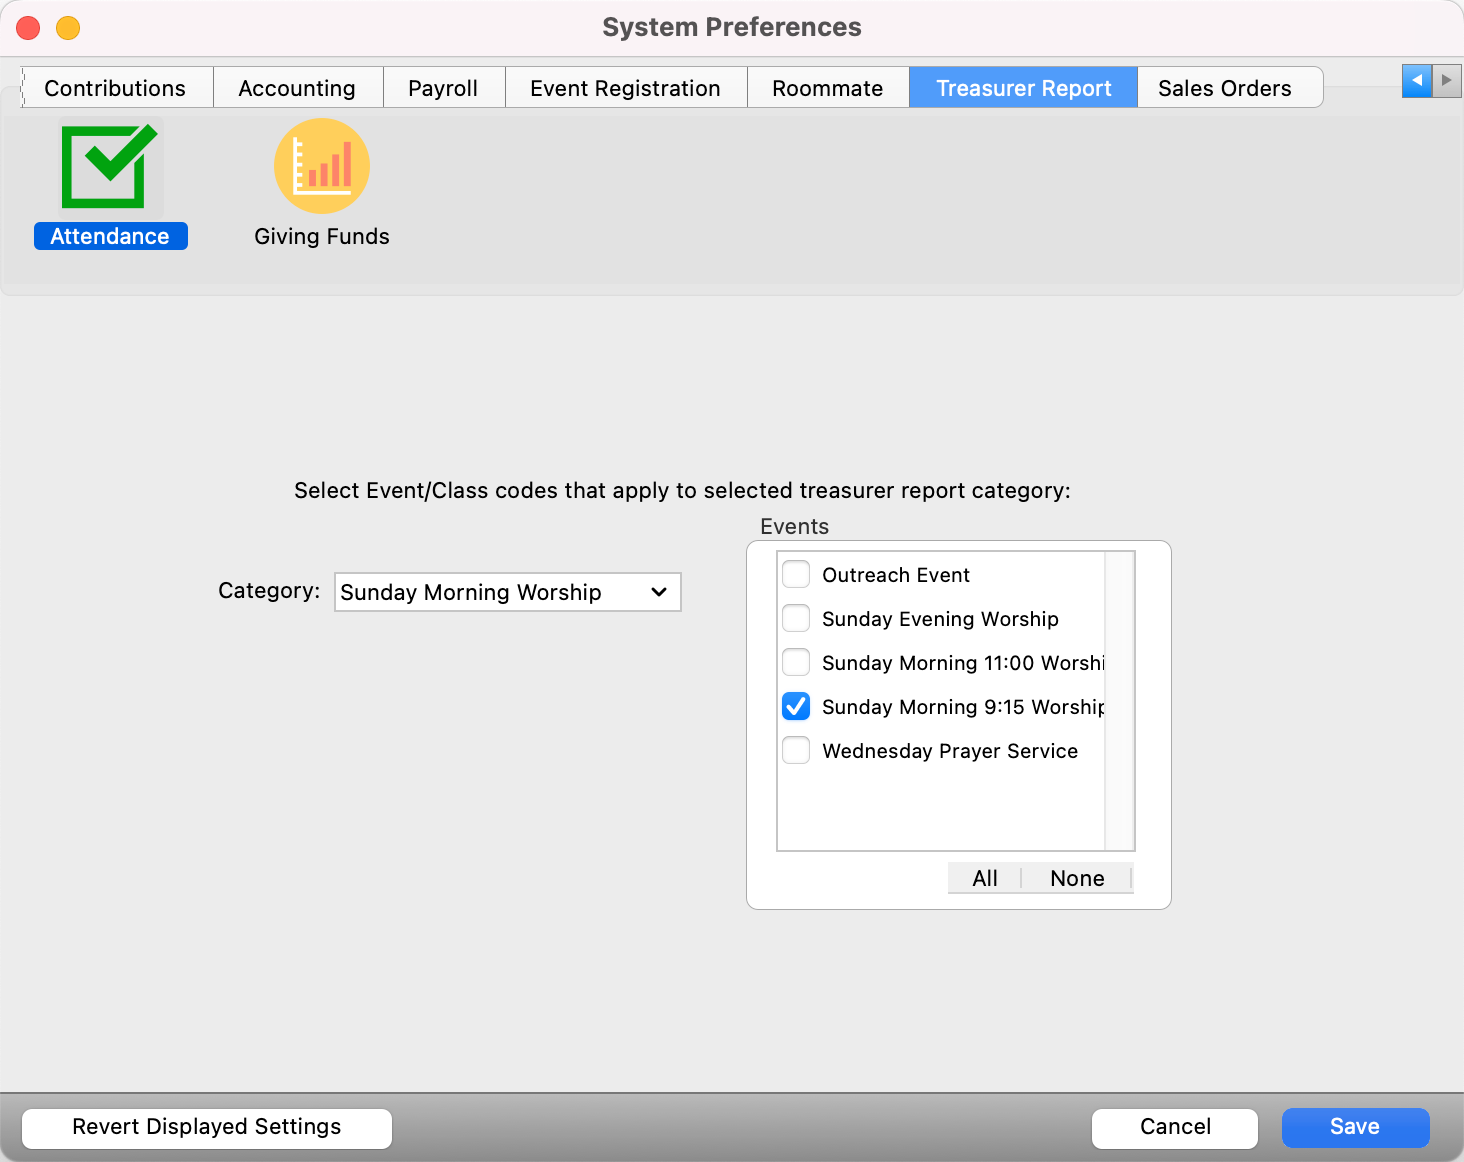Click the yellow minimize window button
This screenshot has width=1464, height=1162.
[68, 28]
